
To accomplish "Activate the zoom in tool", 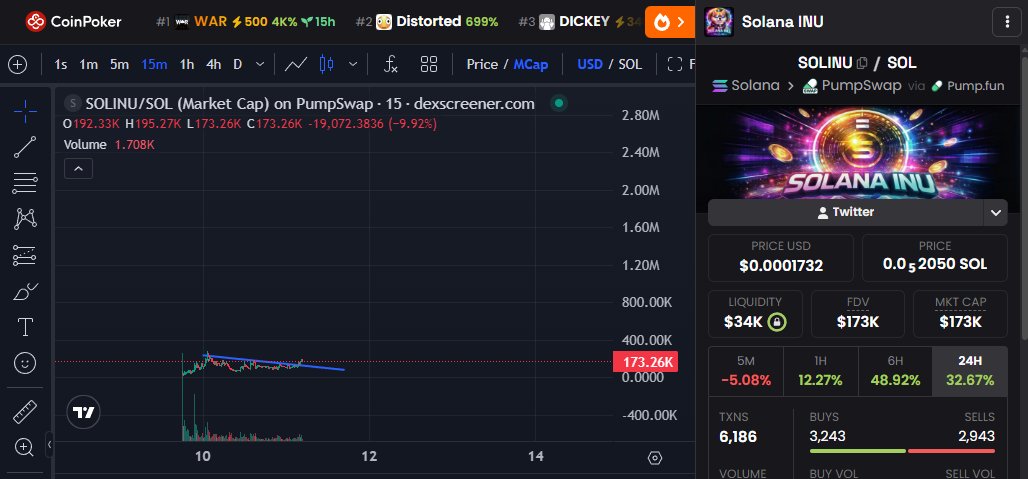I will coord(25,448).
